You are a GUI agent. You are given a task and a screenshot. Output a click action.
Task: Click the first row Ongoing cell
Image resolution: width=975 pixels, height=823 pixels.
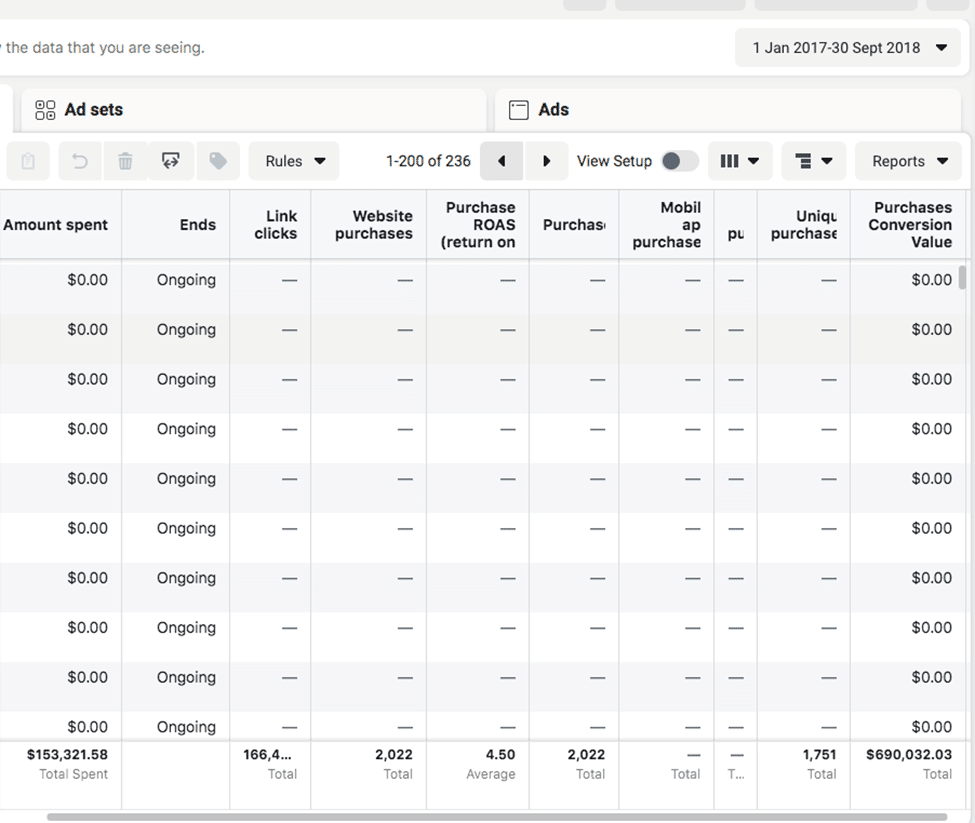pyautogui.click(x=186, y=280)
